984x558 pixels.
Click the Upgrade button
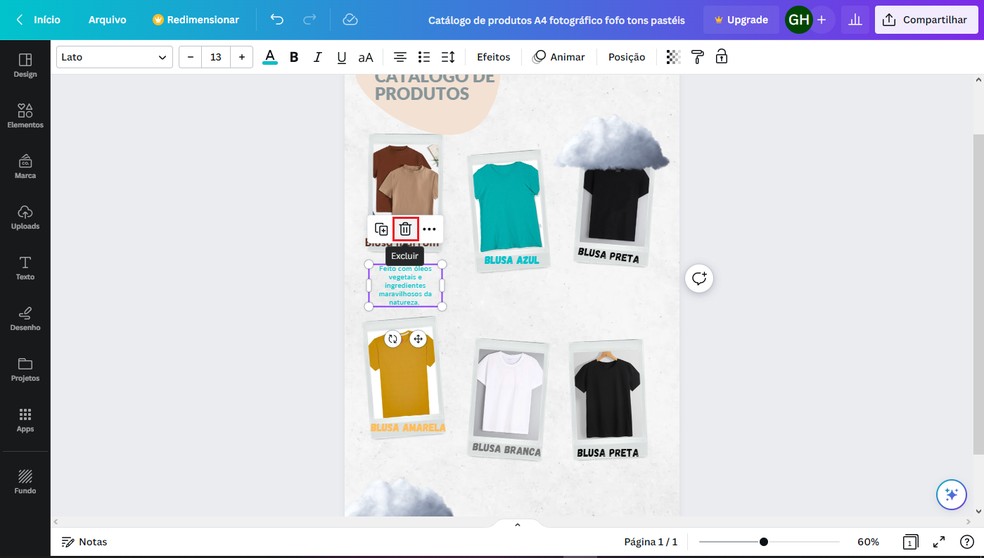740,20
